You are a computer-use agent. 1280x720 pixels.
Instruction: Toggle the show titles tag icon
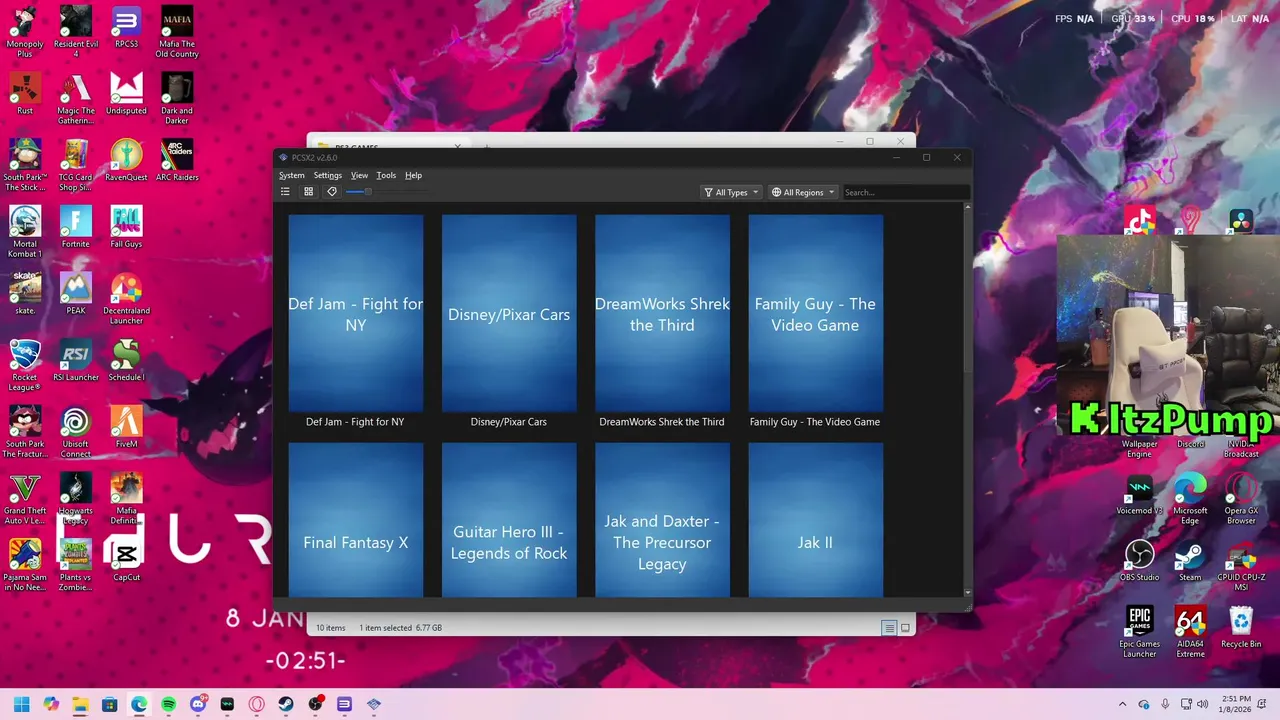(x=332, y=192)
